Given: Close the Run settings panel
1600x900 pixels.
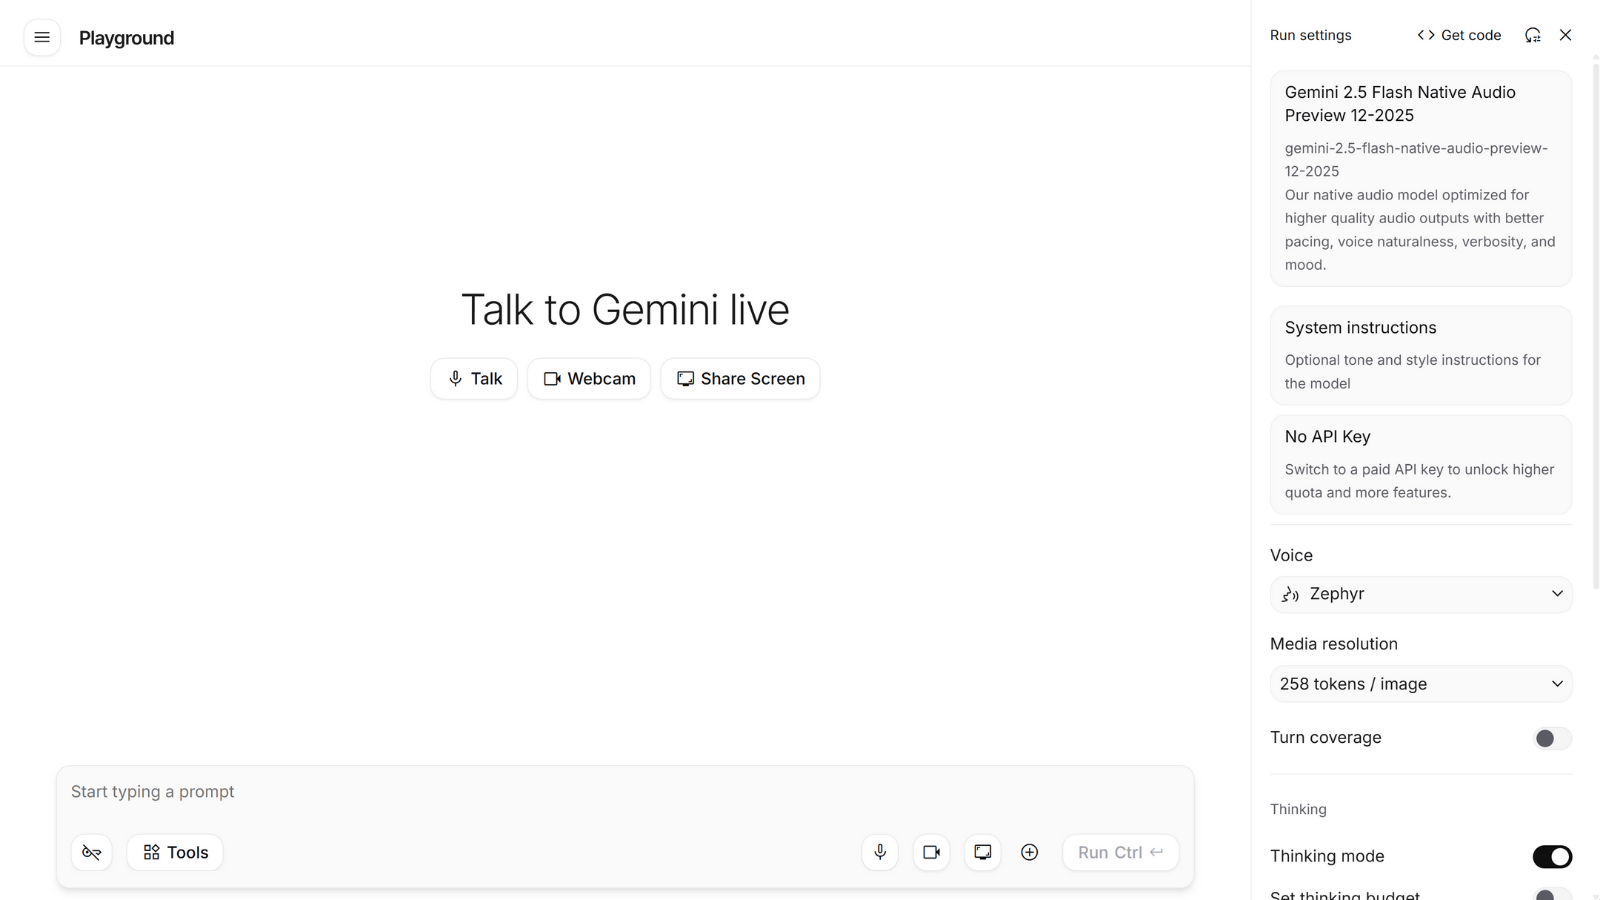Looking at the screenshot, I should tap(1566, 35).
